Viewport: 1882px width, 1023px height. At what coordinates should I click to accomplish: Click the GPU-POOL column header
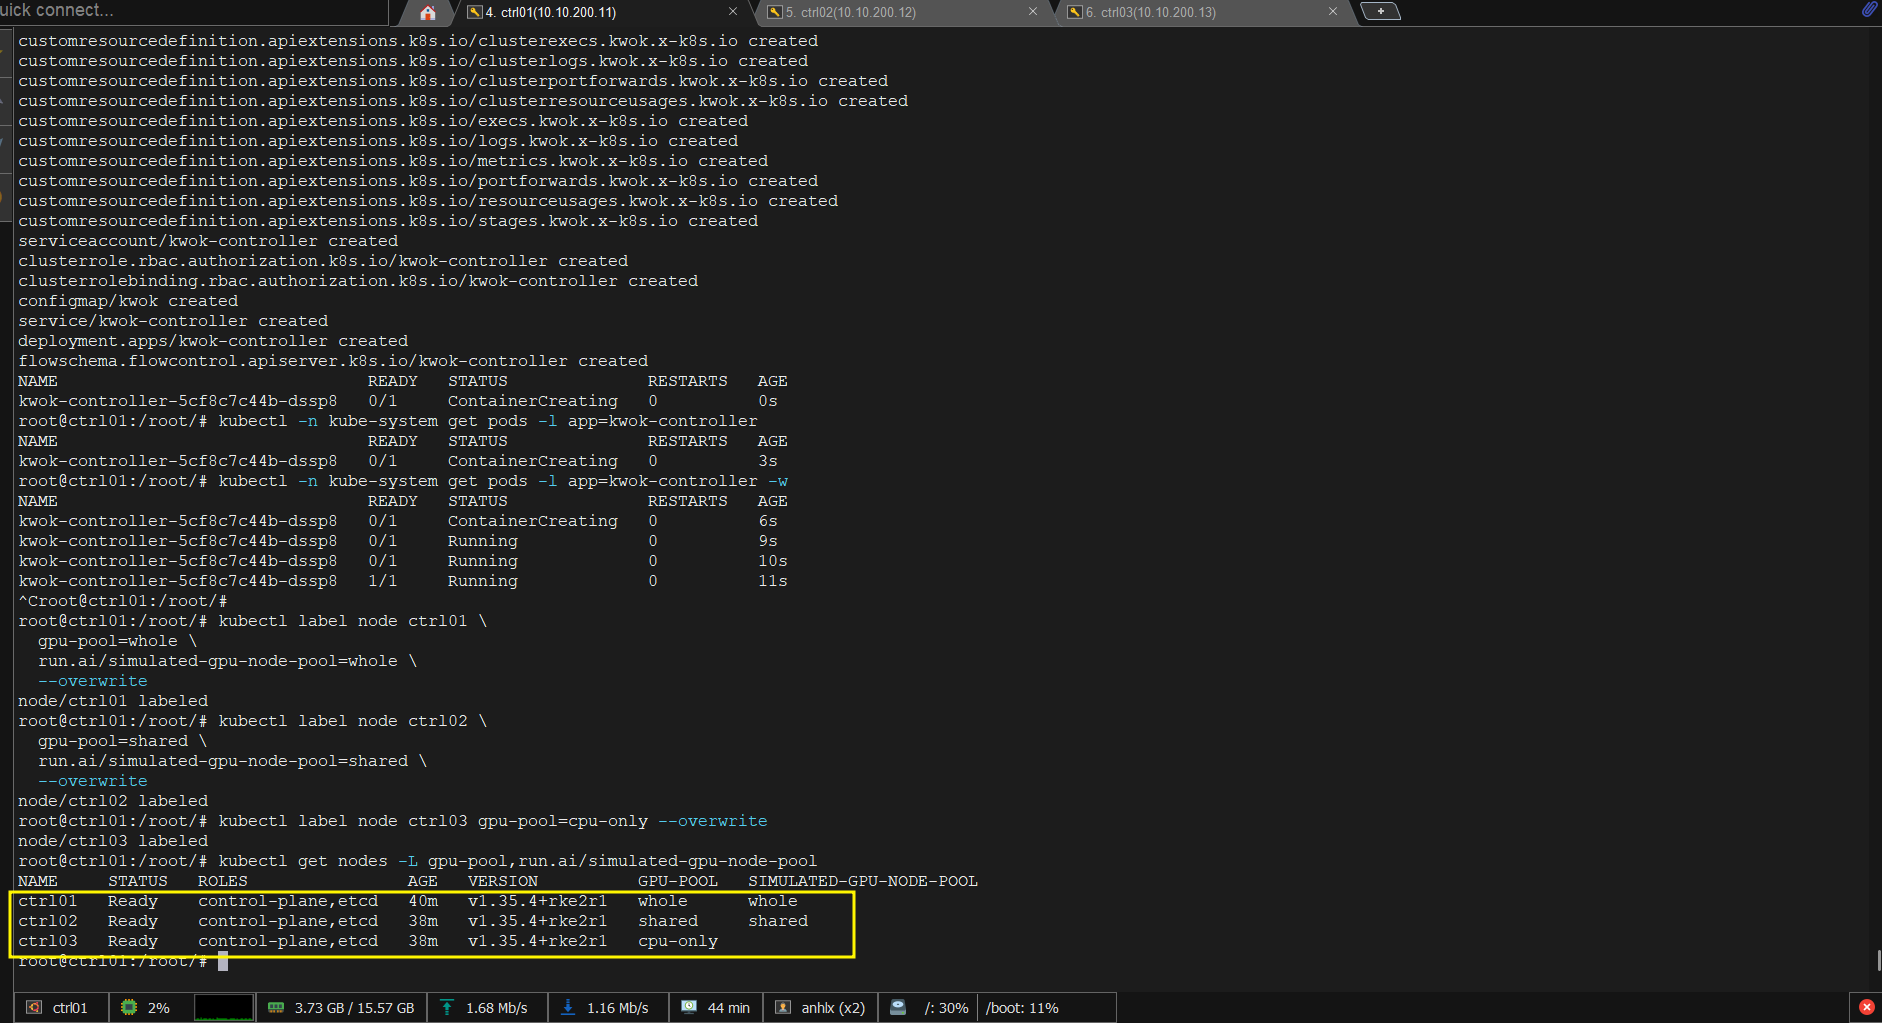(678, 881)
